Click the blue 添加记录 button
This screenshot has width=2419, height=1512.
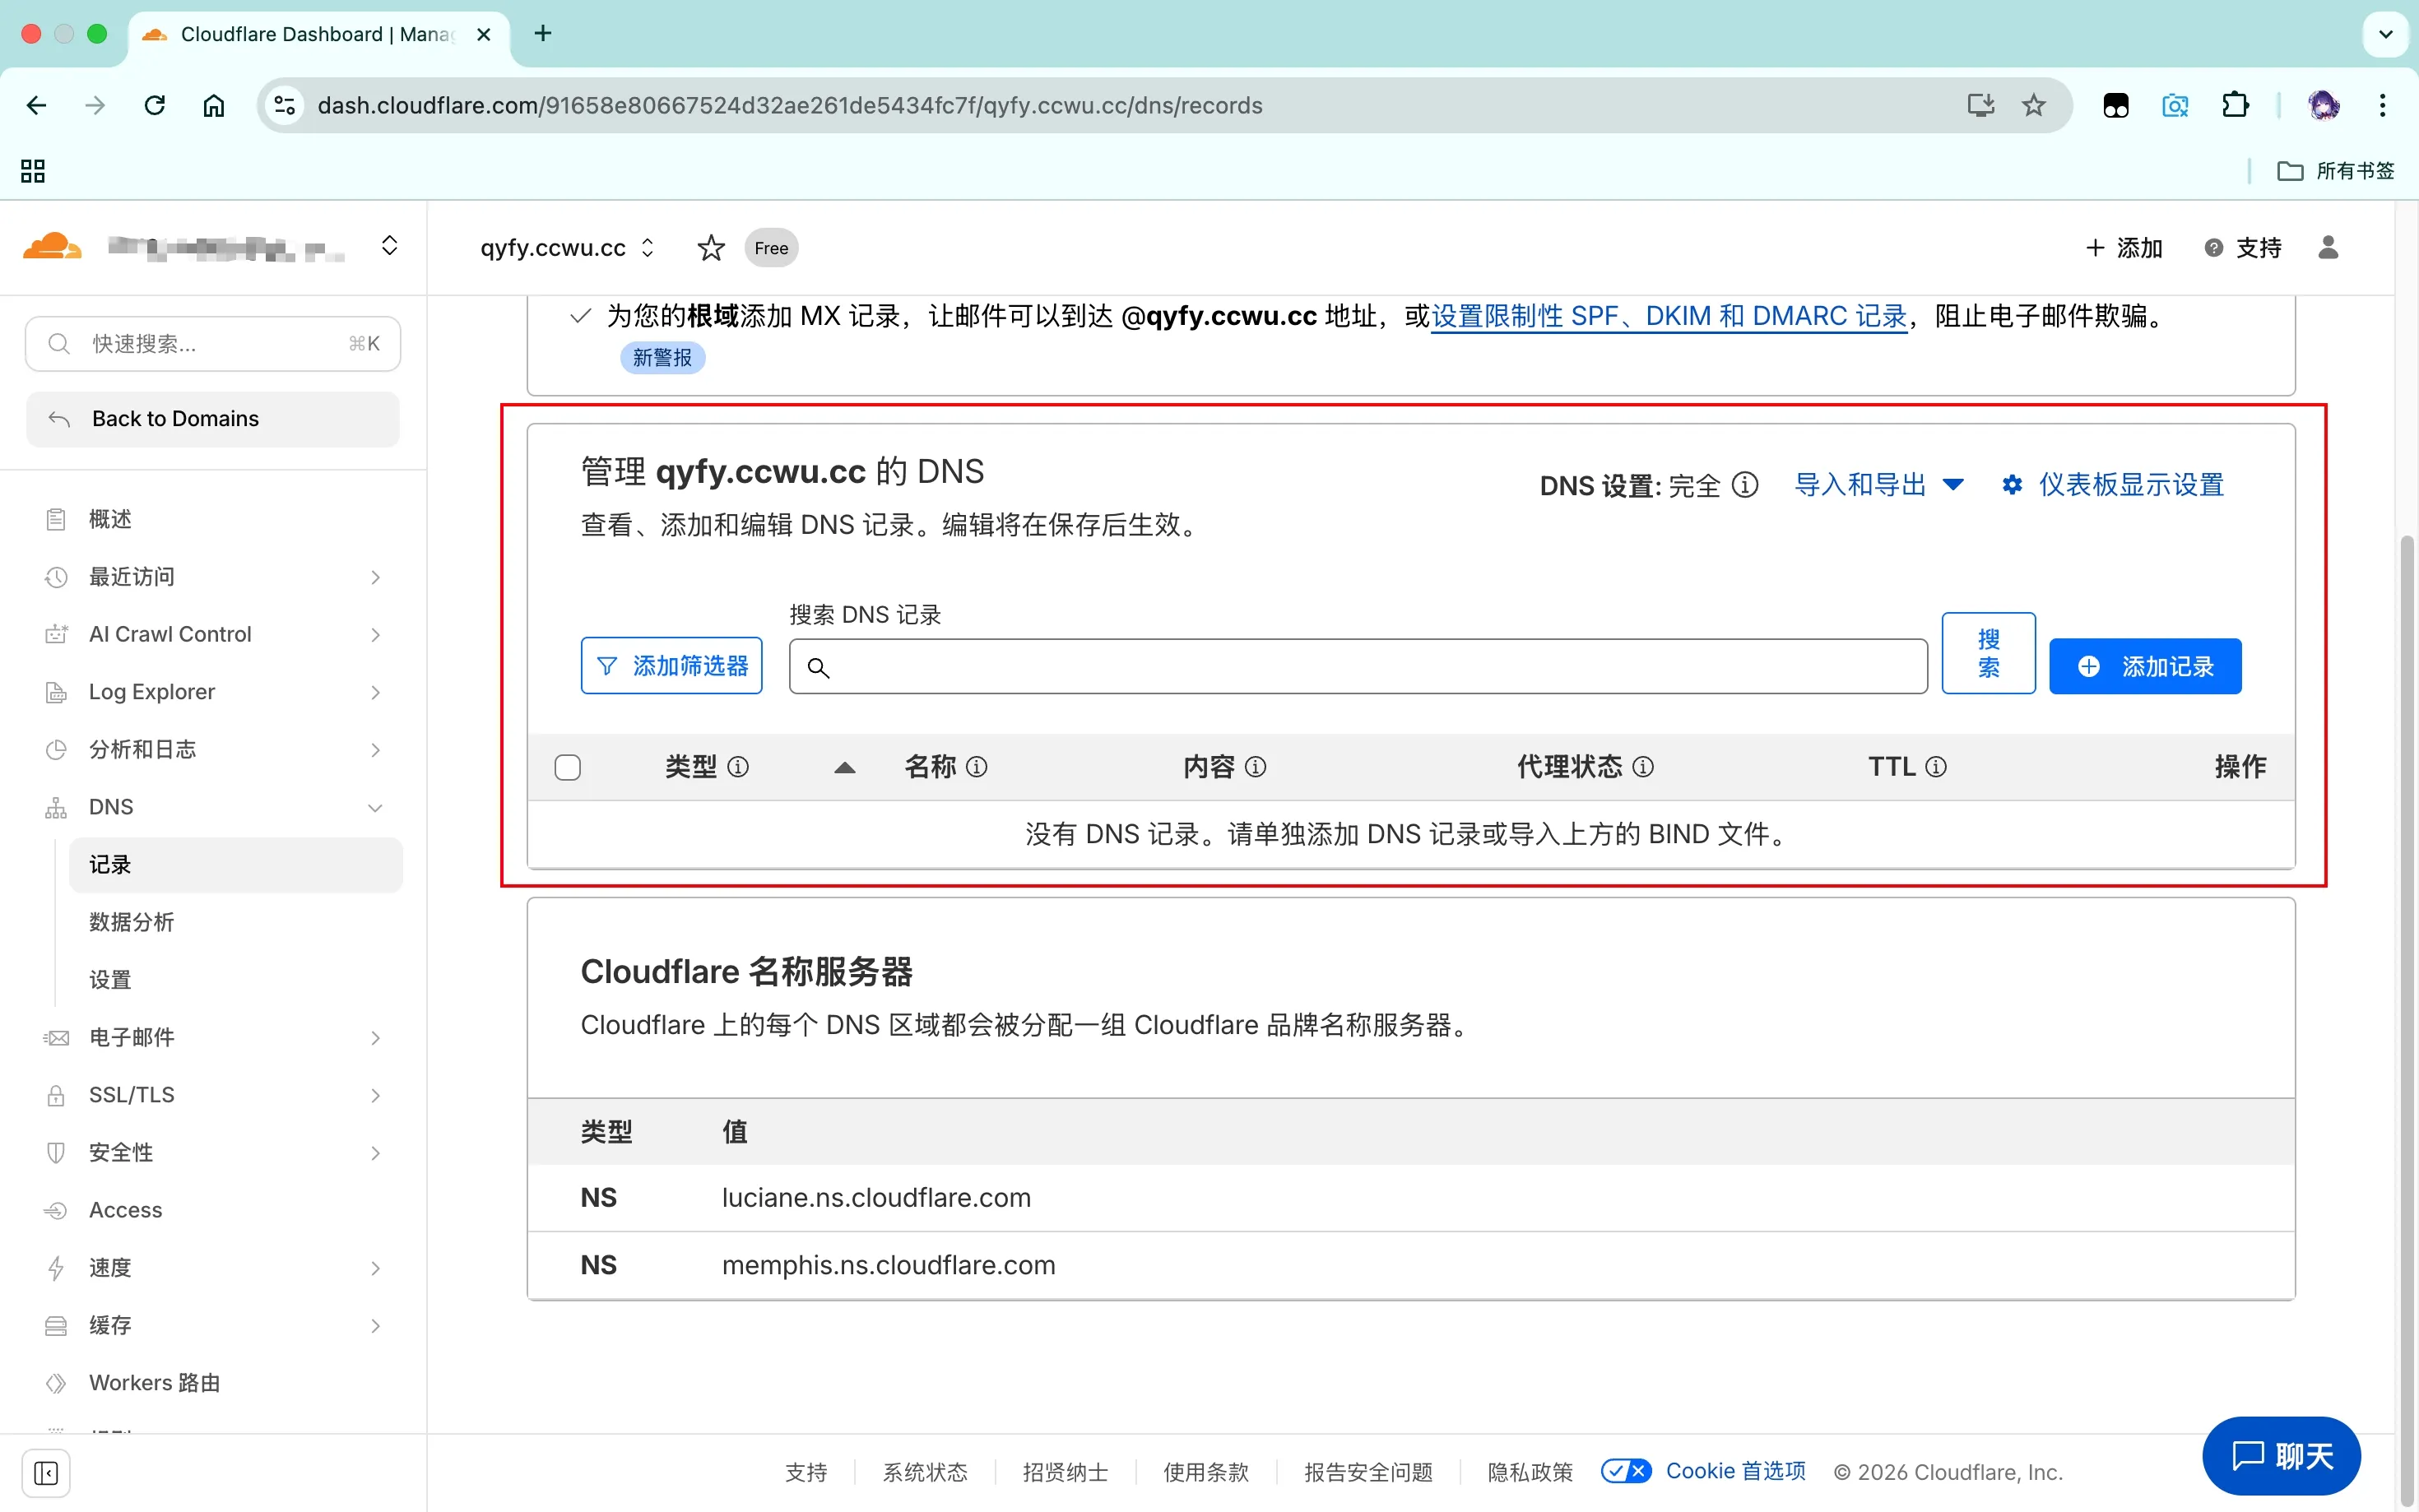(x=2144, y=666)
